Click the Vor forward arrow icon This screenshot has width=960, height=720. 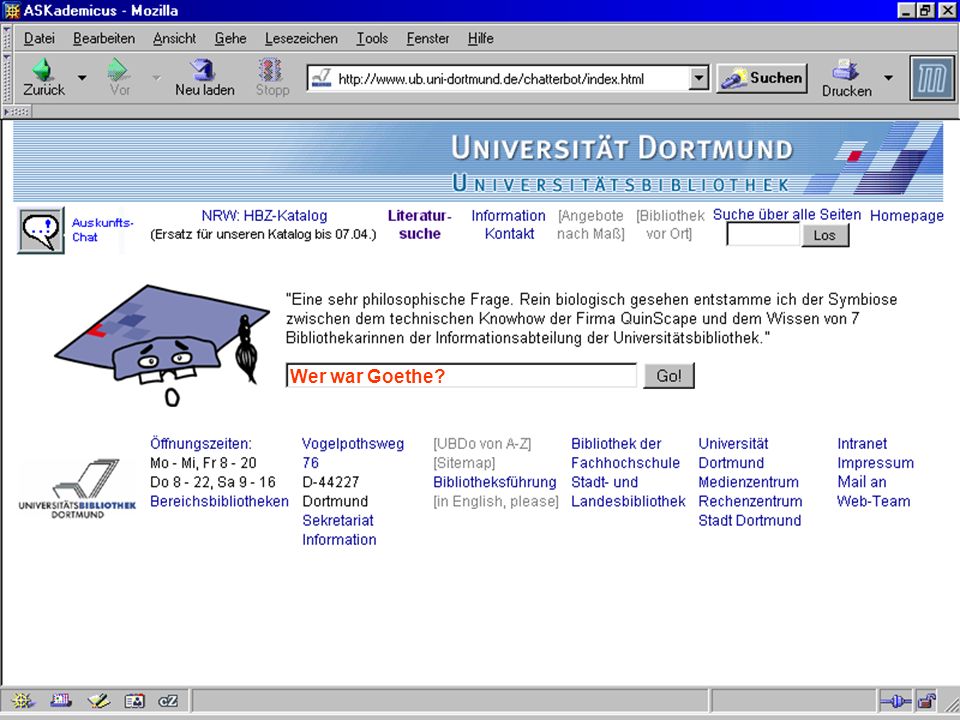(118, 70)
